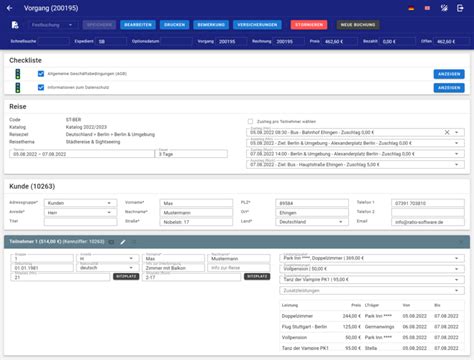Select the Doppelzimmer row in Leistung table
The width and height of the screenshot is (474, 360).
(x=372, y=316)
